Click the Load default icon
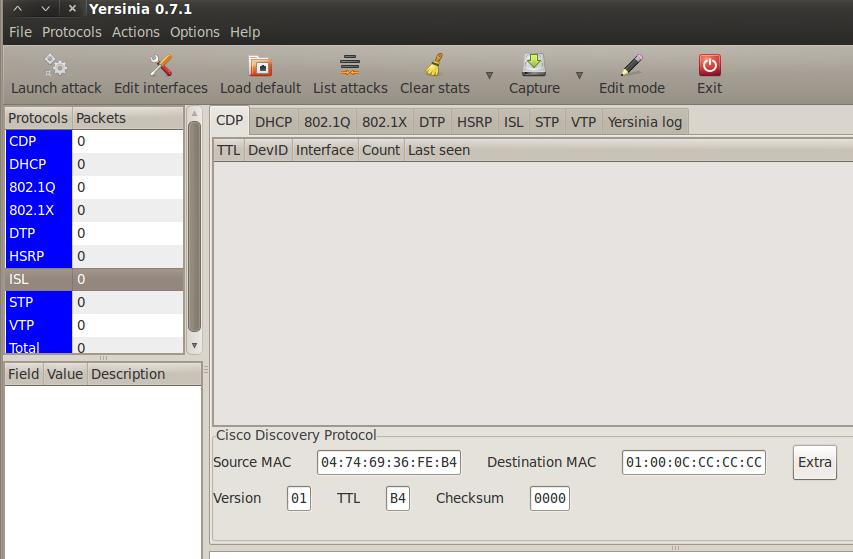The image size is (853, 559). [x=260, y=65]
